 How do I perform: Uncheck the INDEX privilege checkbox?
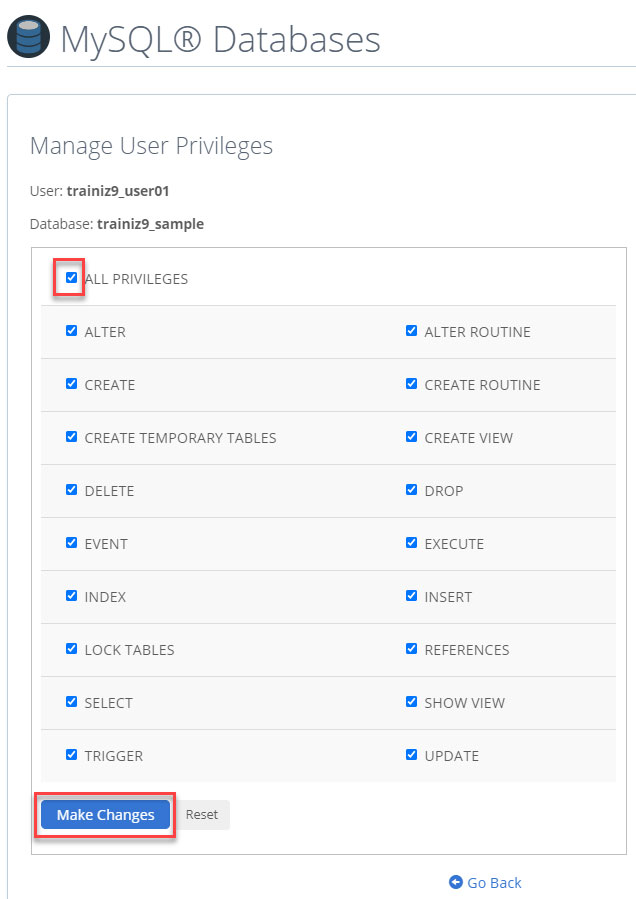coord(71,596)
